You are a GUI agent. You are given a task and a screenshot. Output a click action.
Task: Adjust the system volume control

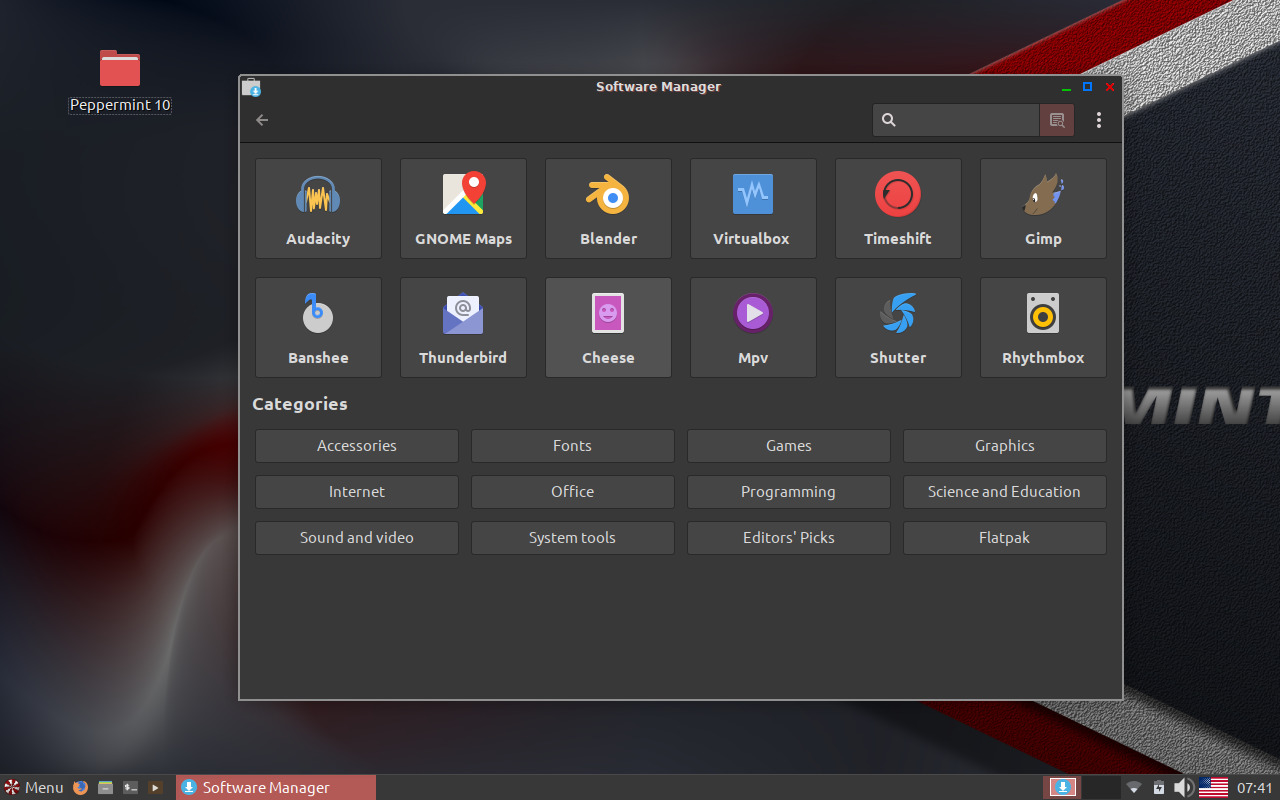pos(1184,787)
